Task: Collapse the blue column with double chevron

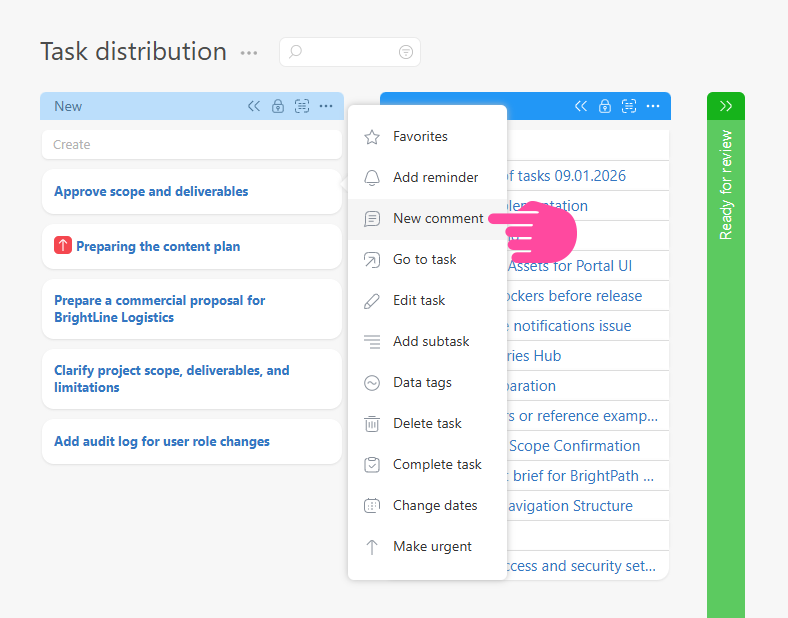Action: tap(581, 106)
